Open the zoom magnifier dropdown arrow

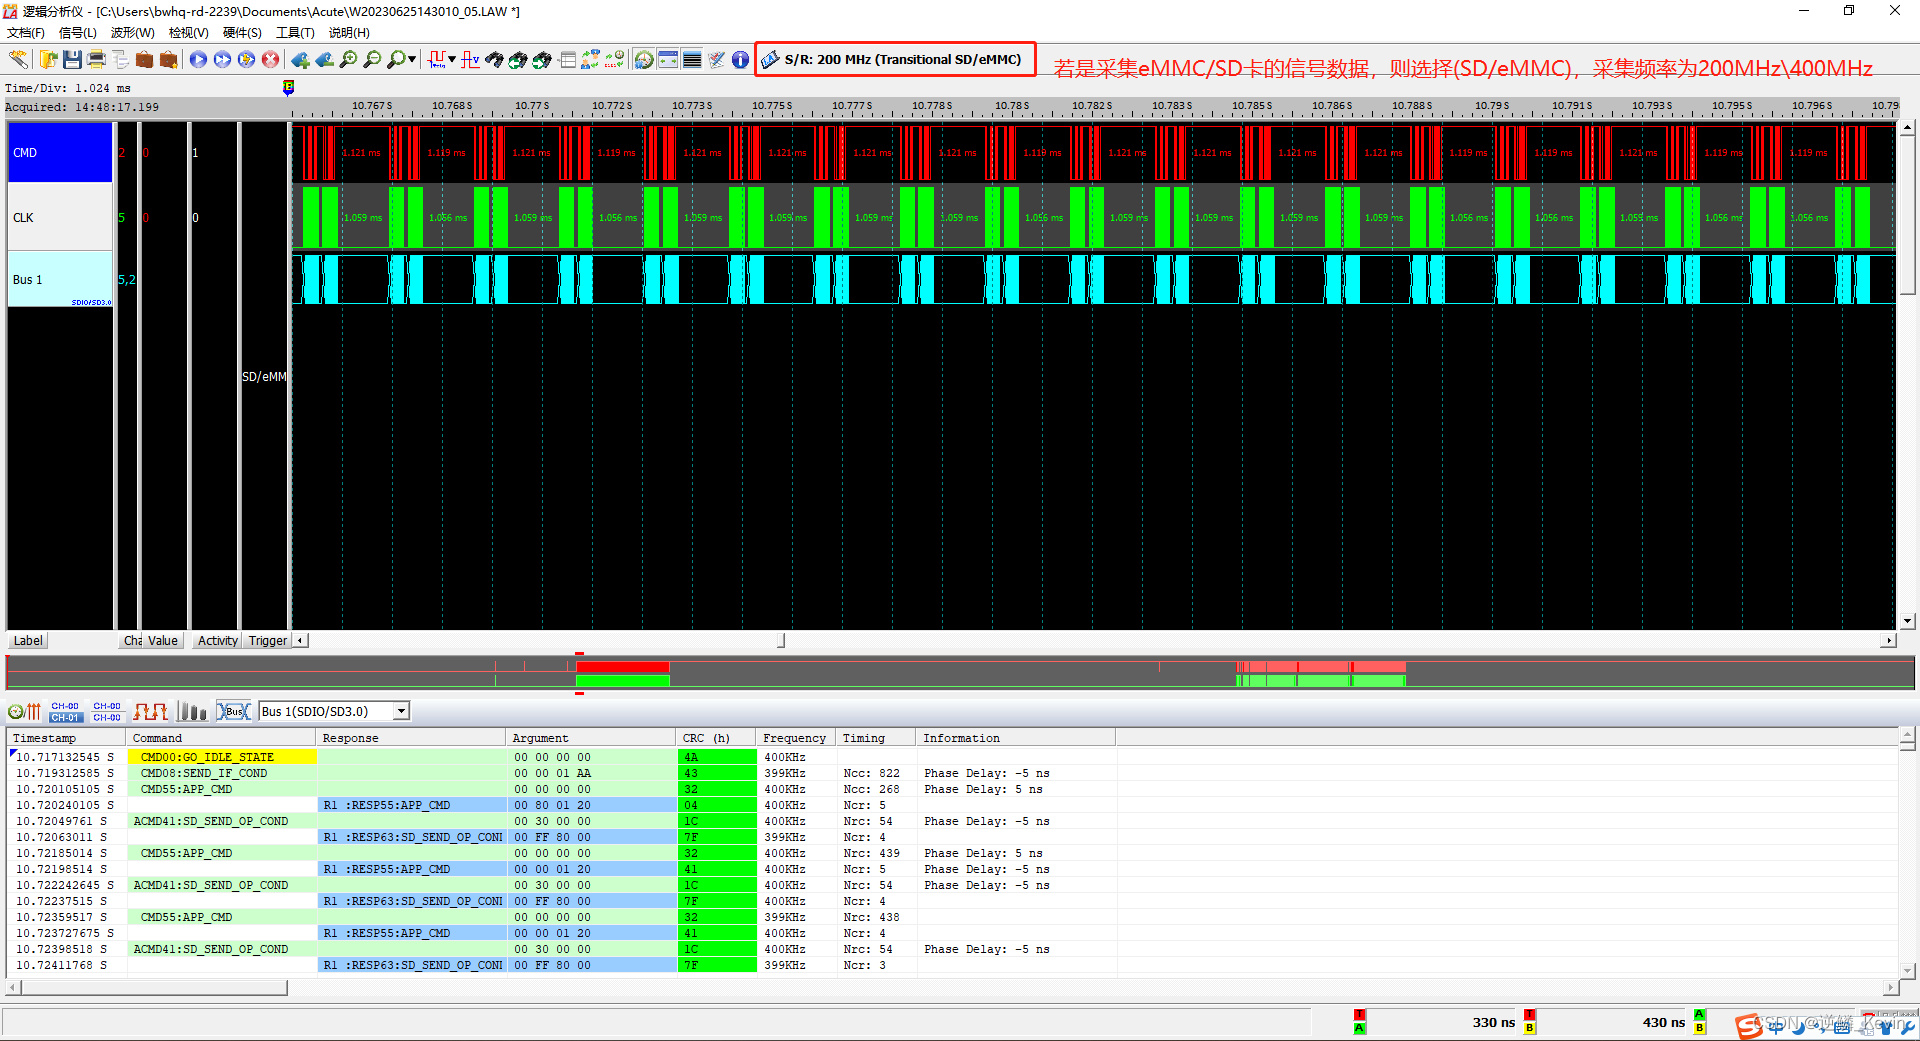[412, 60]
